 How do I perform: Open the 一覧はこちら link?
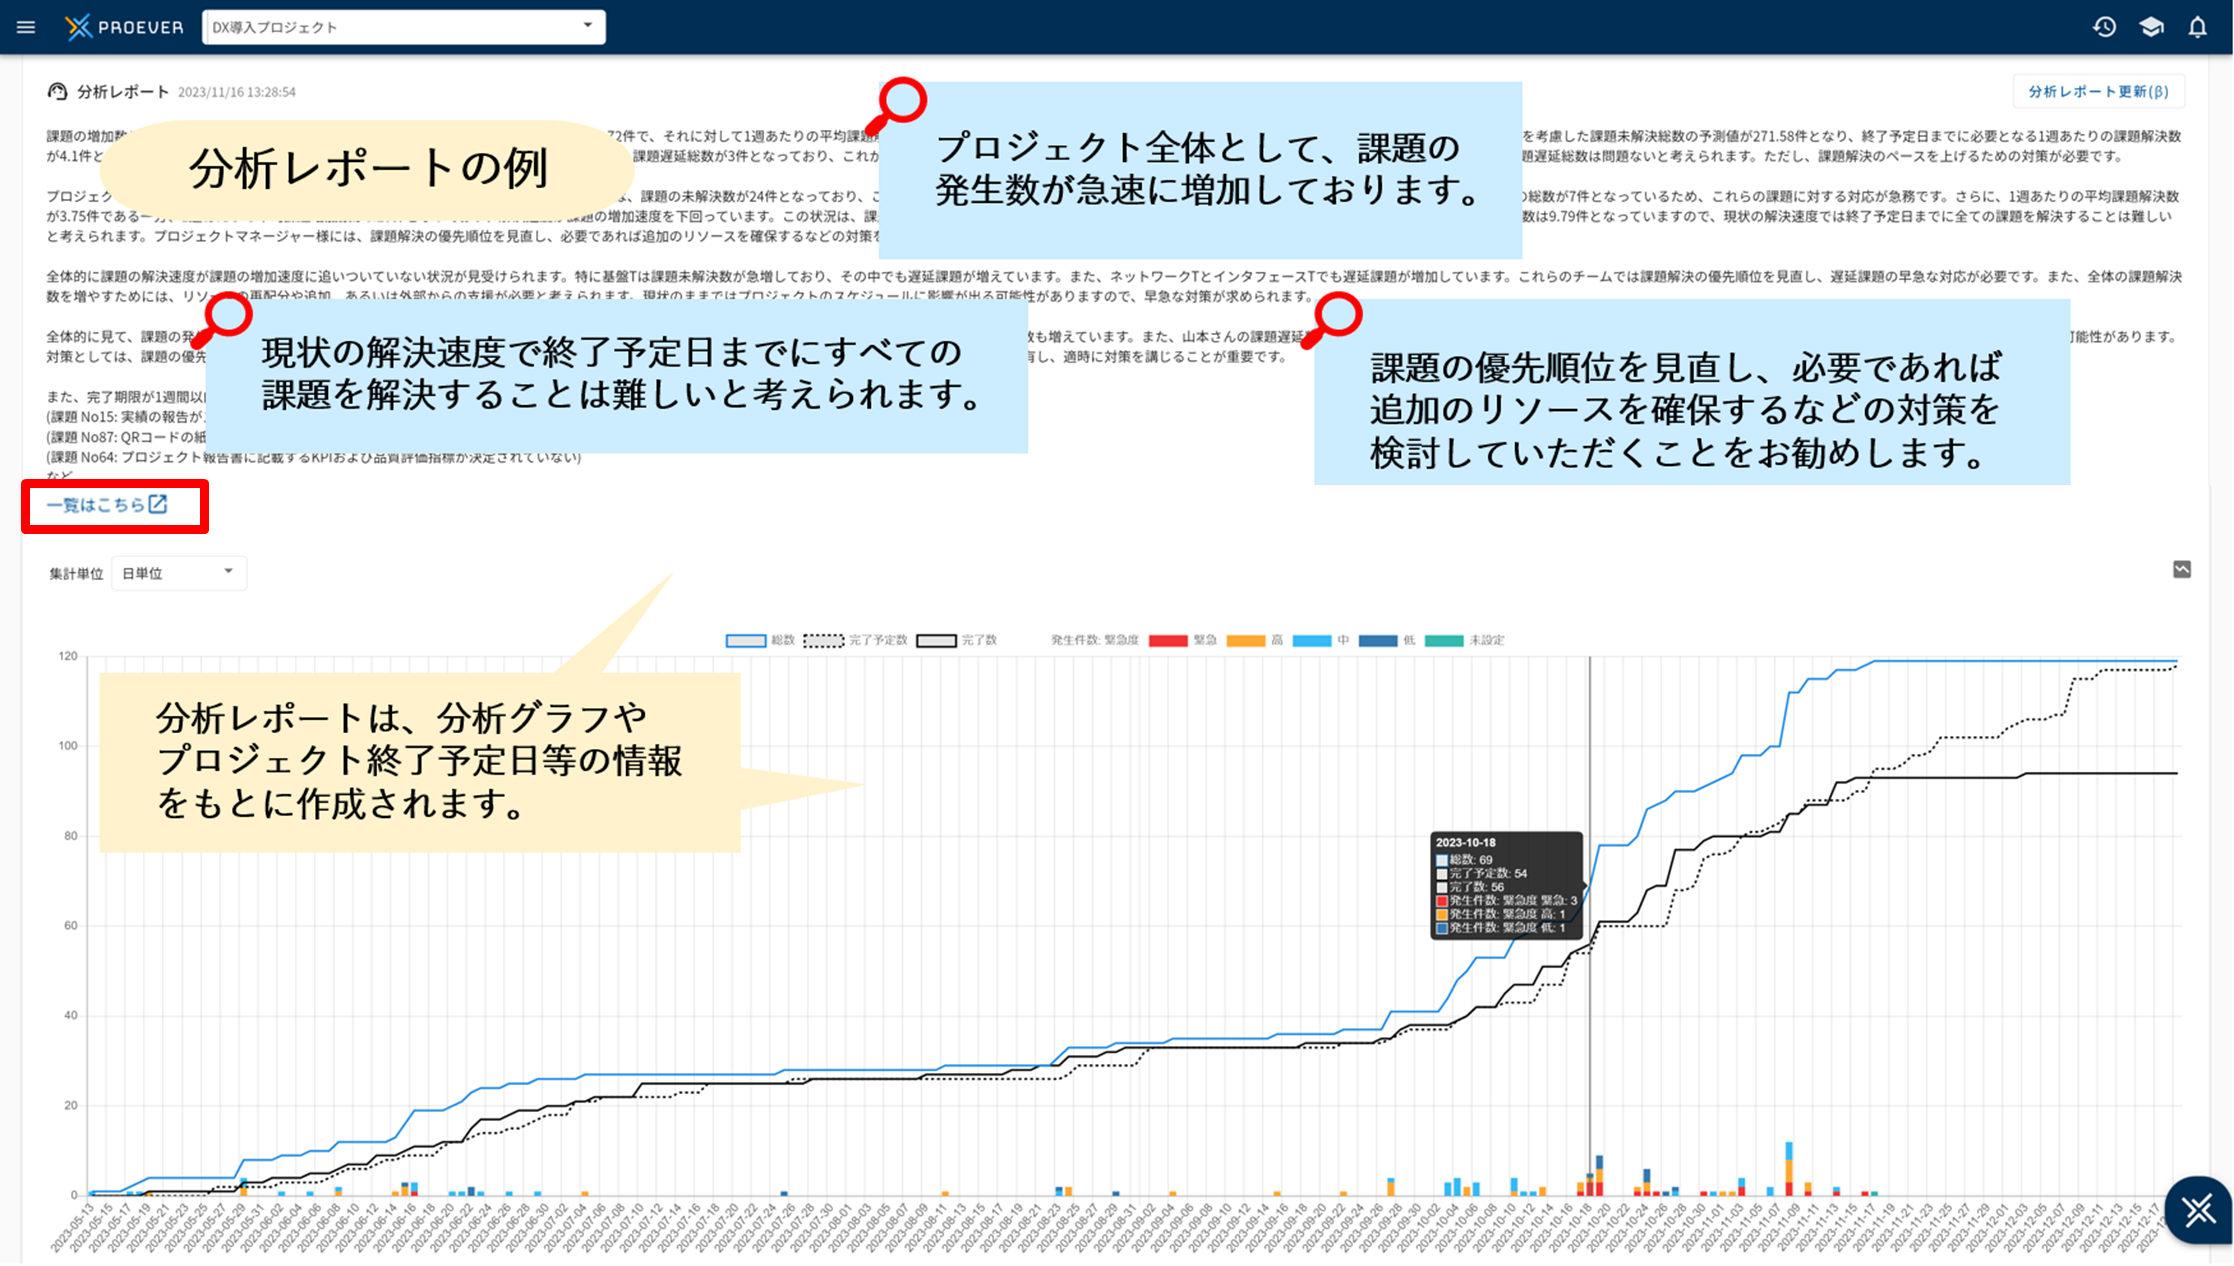[x=96, y=505]
